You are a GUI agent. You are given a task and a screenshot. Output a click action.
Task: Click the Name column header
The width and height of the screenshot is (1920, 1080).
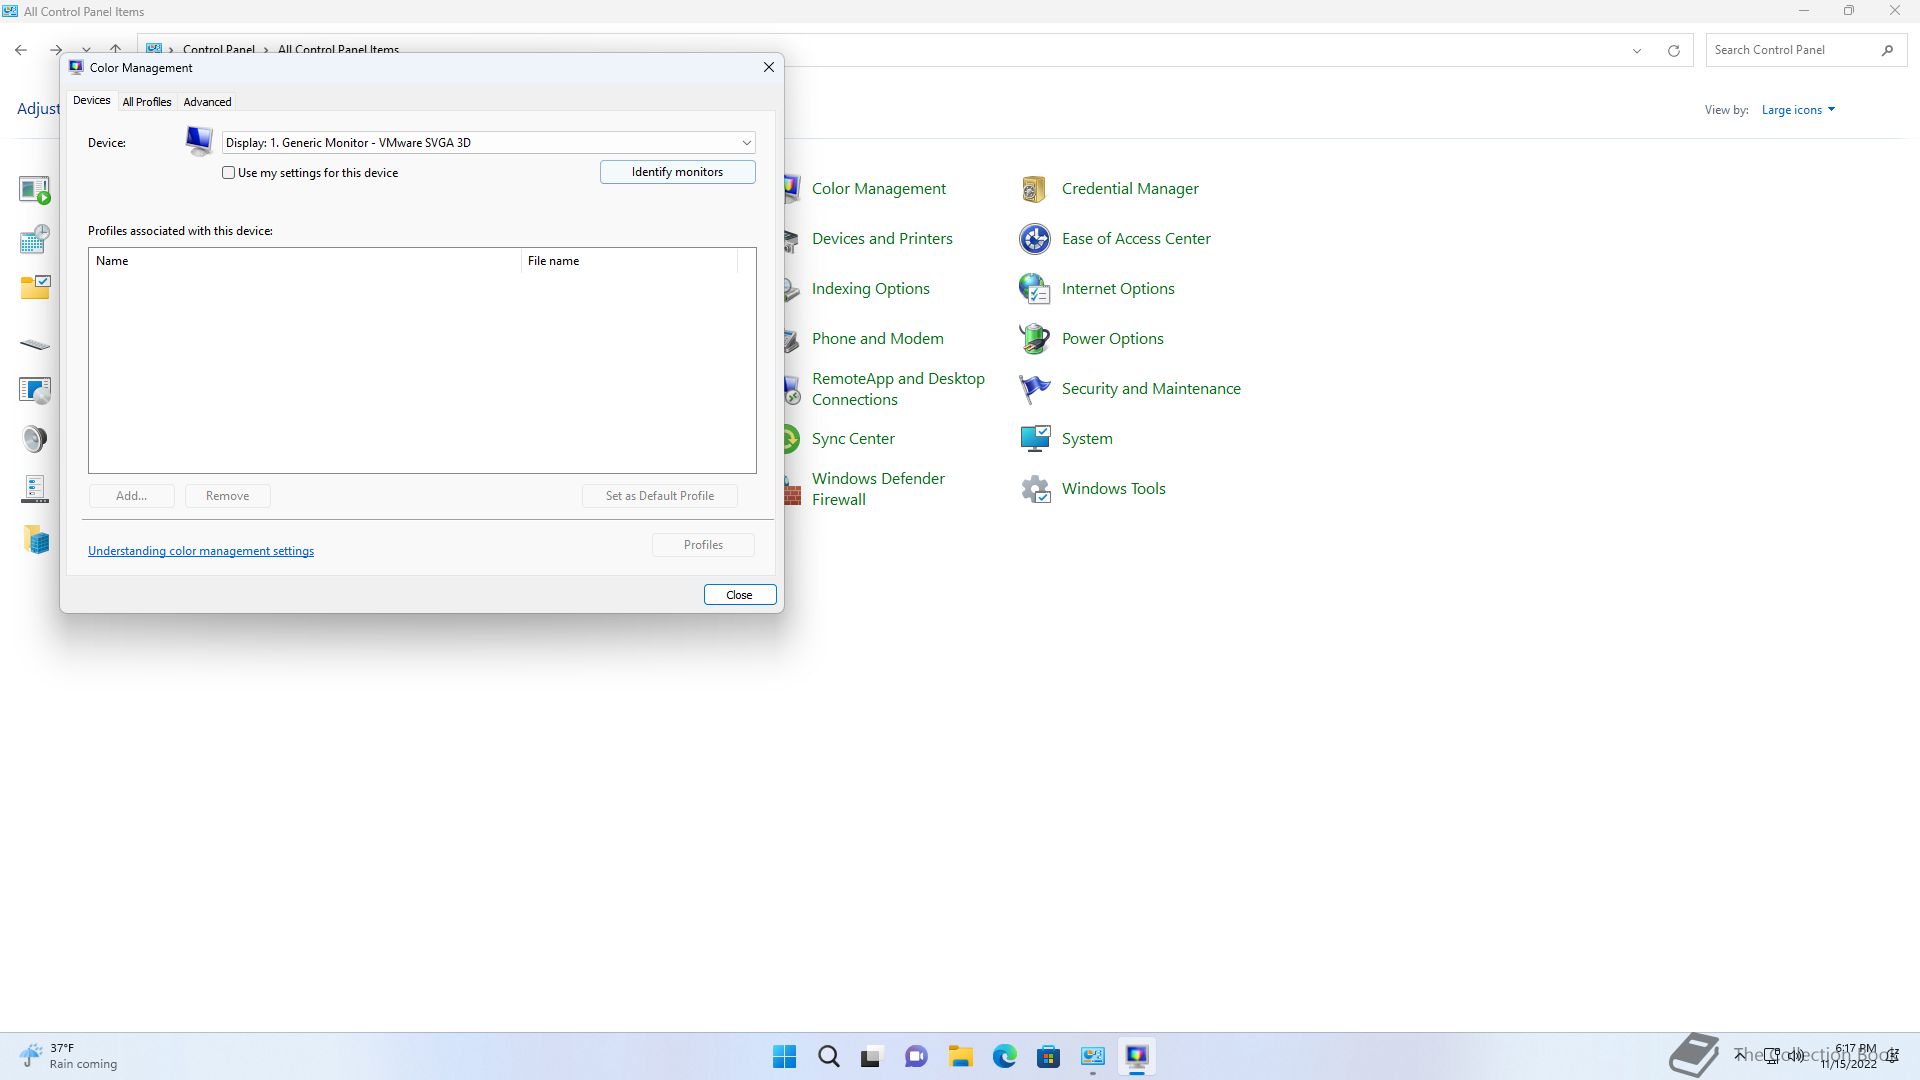305,261
